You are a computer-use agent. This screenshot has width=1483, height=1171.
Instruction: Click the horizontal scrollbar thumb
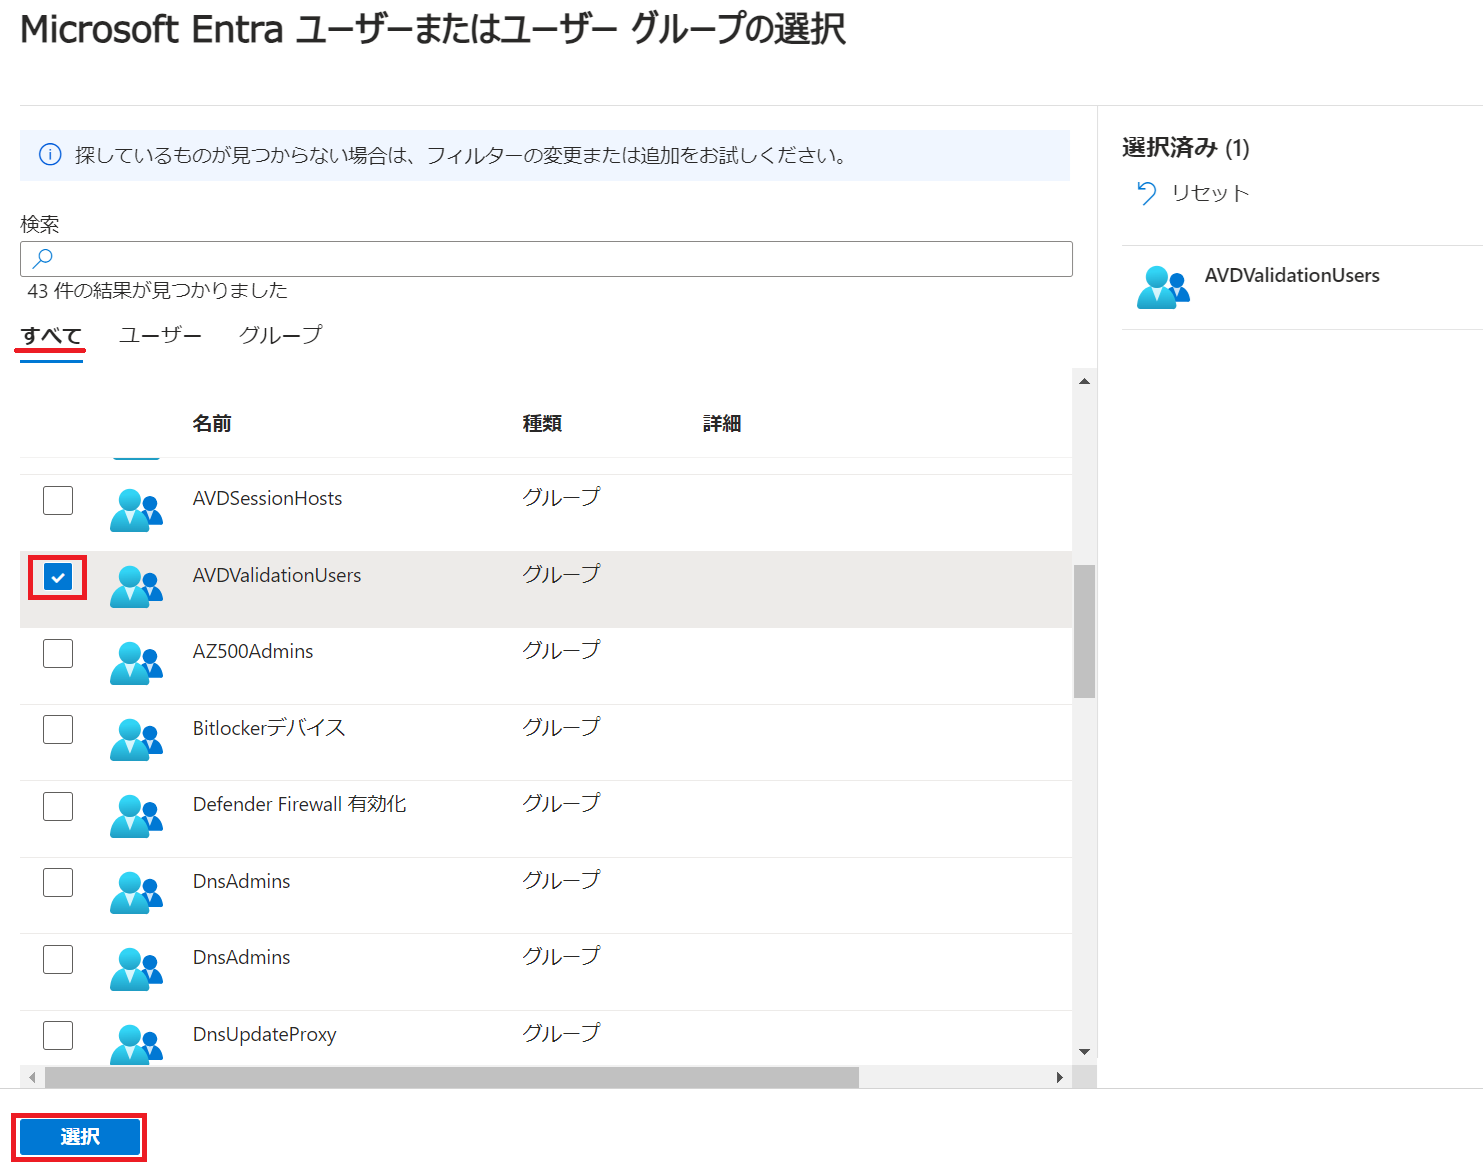(452, 1077)
